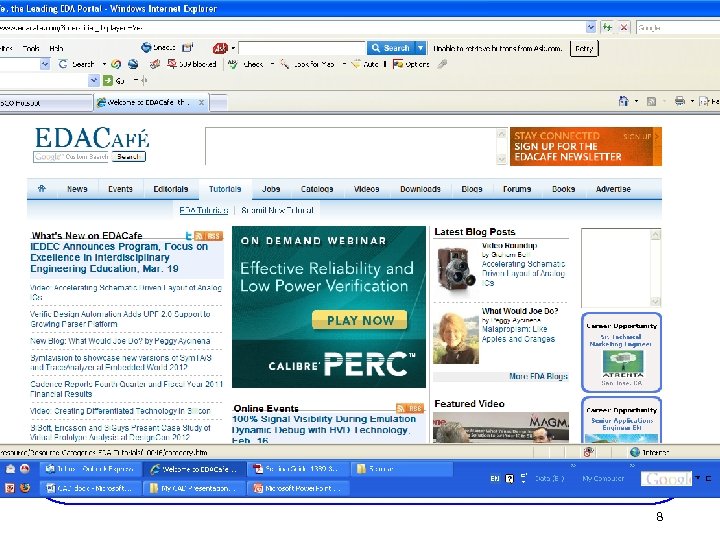Click the globe icon in the Google toolbar
Viewport: 720px width, 540px height.
(133, 64)
